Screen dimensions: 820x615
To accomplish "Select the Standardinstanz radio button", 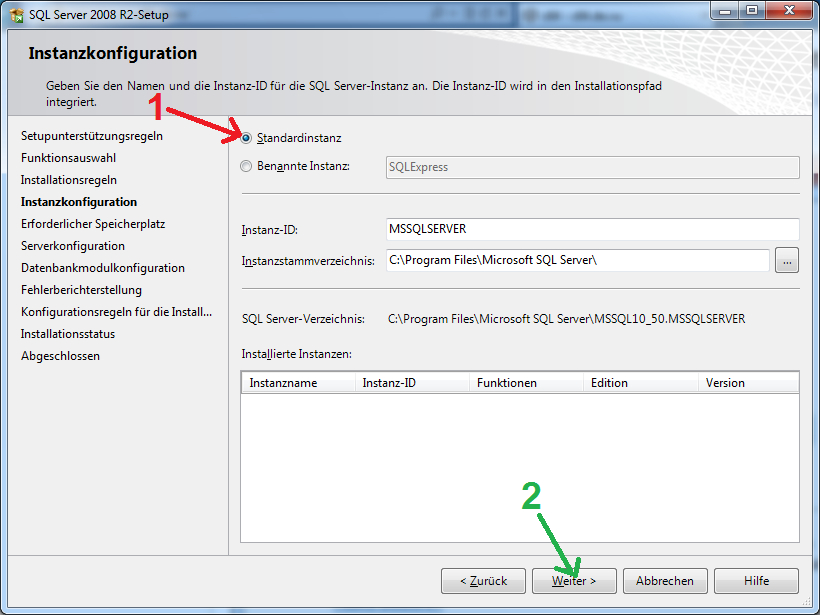I will click(246, 138).
